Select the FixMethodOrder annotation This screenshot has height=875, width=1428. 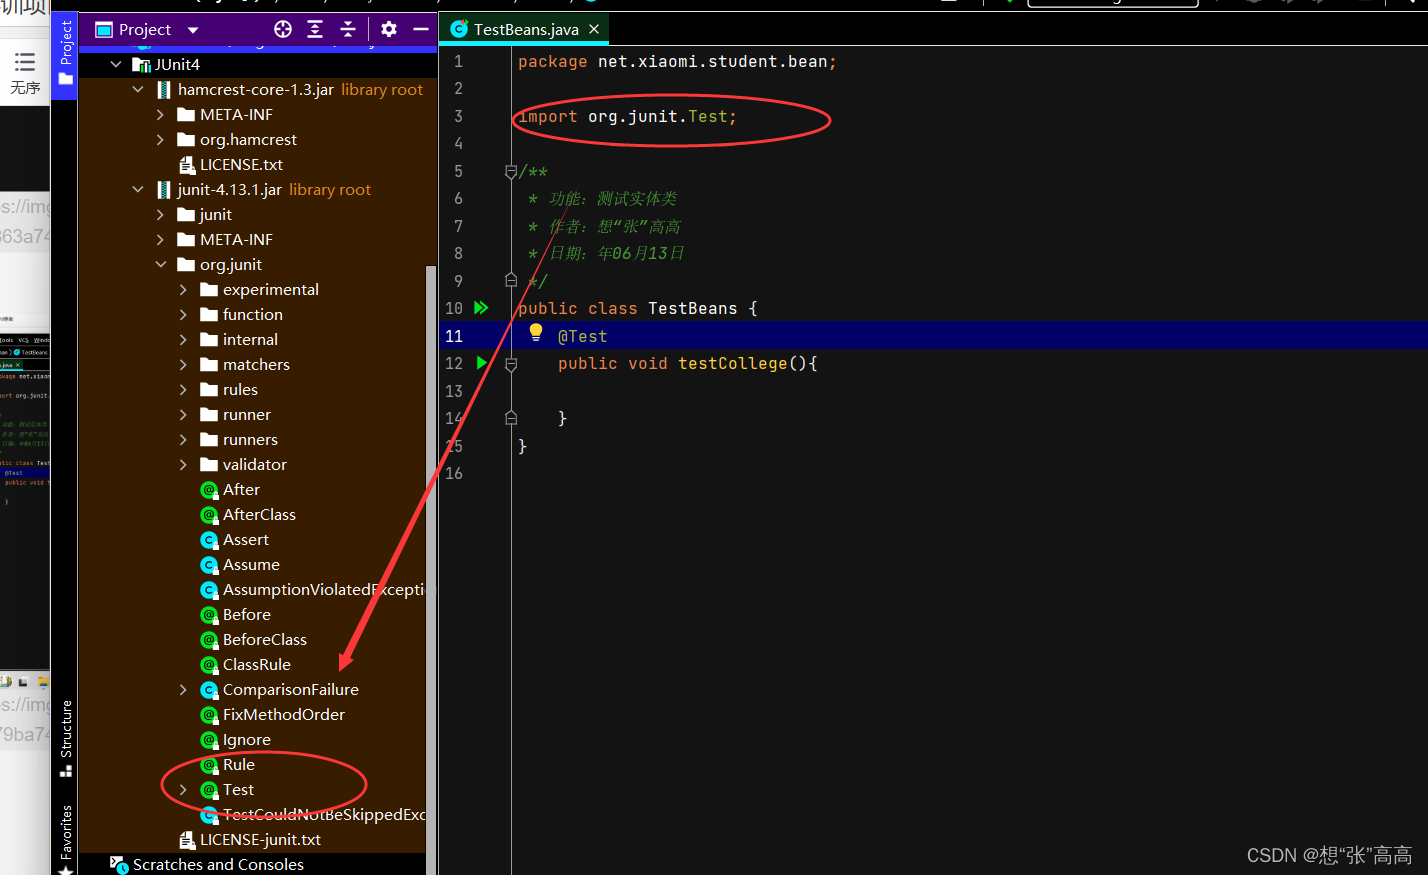(273, 714)
